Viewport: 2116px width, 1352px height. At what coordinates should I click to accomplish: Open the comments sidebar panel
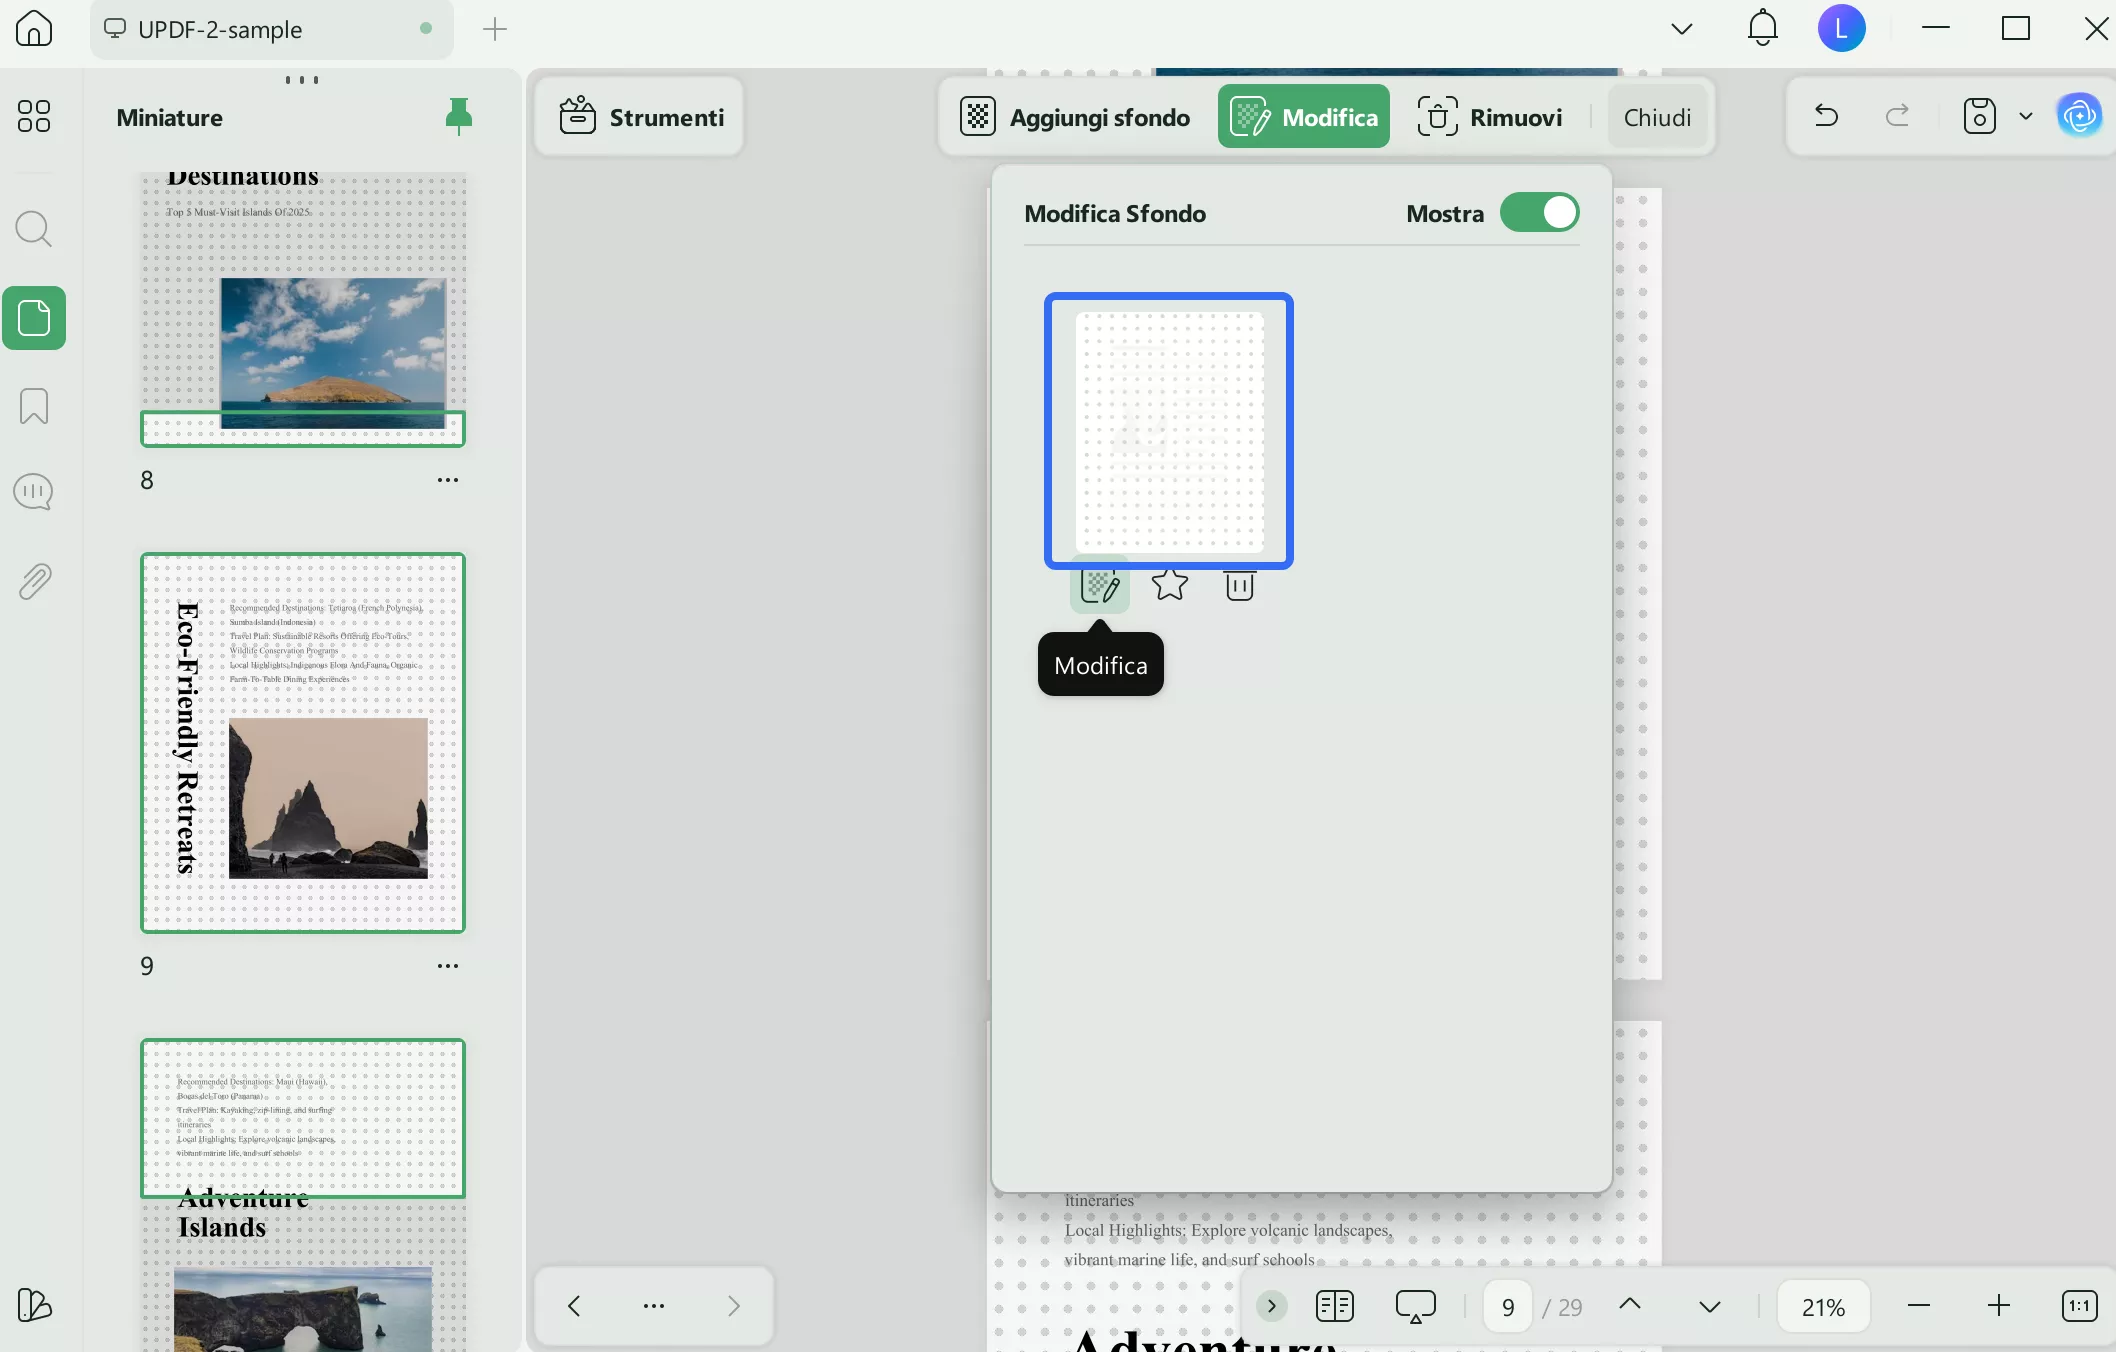pos(34,492)
